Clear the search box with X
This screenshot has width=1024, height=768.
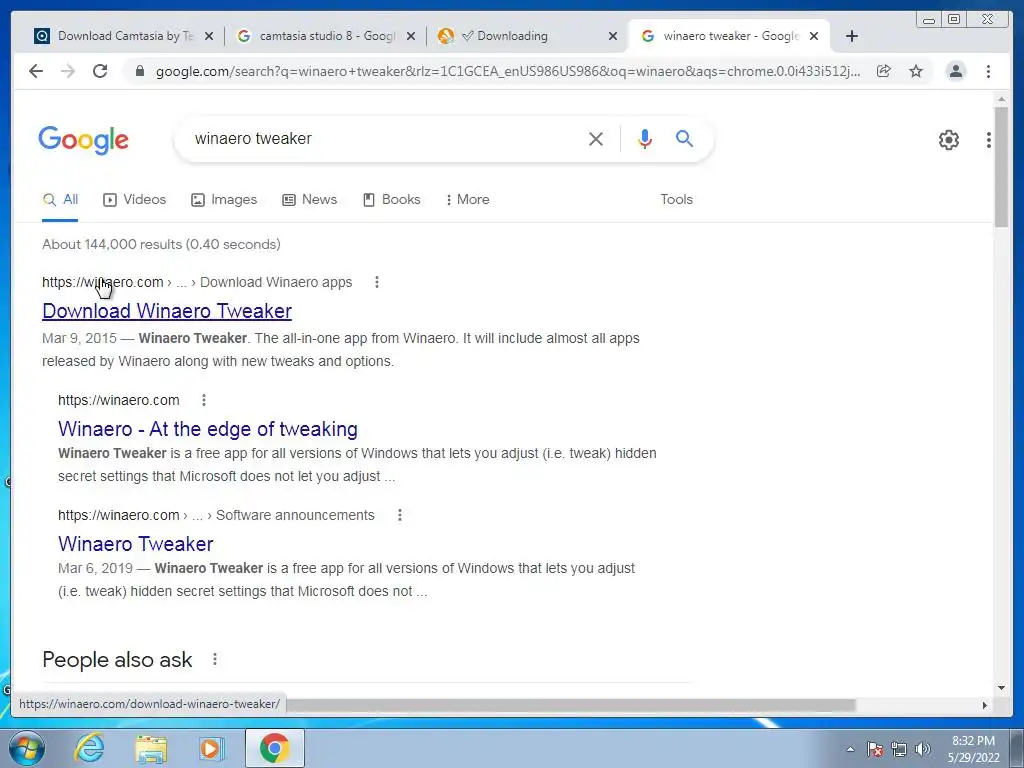596,138
